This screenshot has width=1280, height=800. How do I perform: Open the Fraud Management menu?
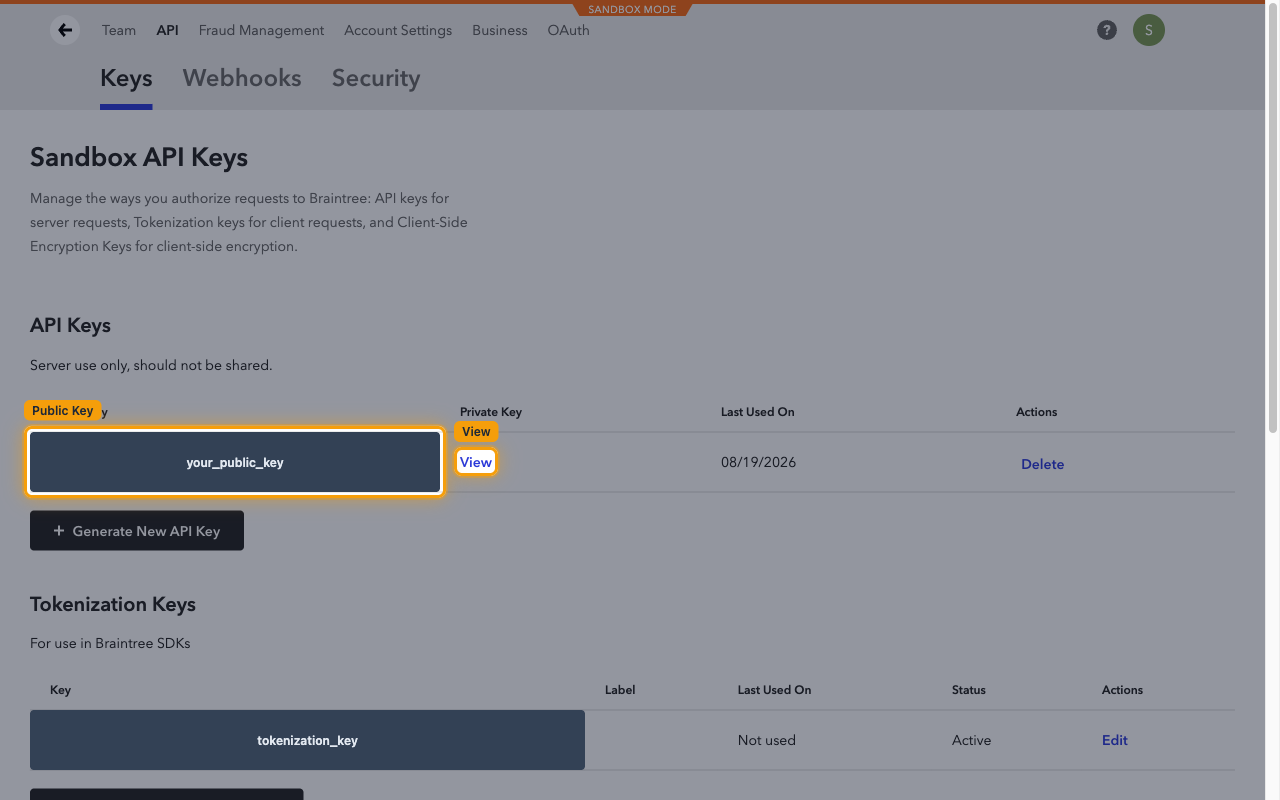point(262,30)
